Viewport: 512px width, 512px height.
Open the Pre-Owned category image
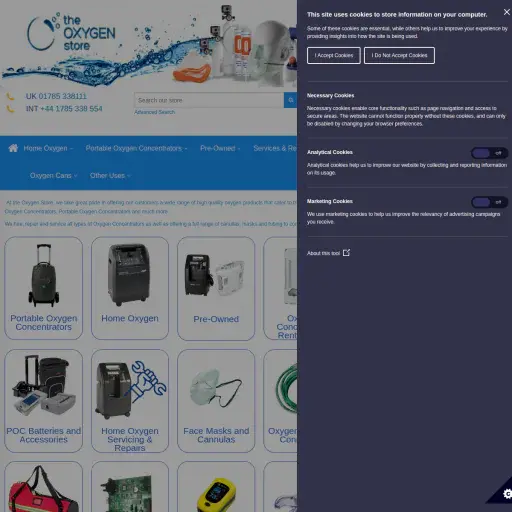[x=216, y=275]
